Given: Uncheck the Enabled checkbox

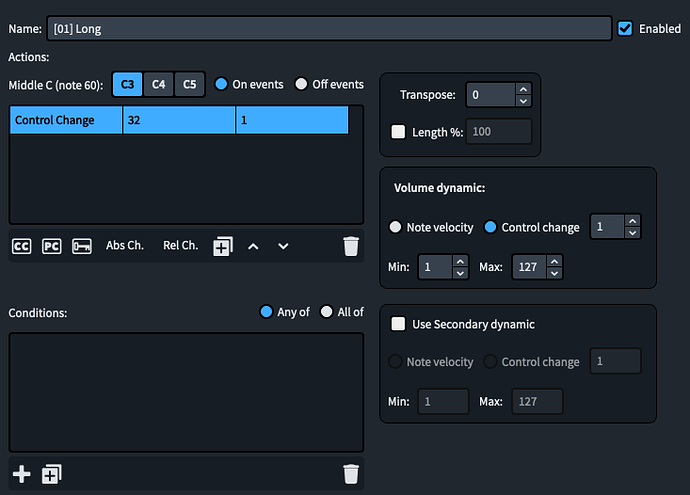Looking at the screenshot, I should [625, 29].
